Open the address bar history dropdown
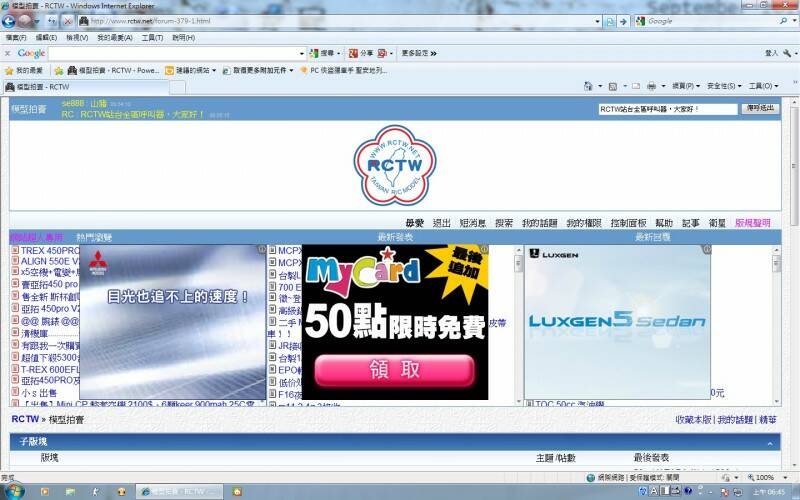The height and width of the screenshot is (500, 800). click(x=597, y=21)
